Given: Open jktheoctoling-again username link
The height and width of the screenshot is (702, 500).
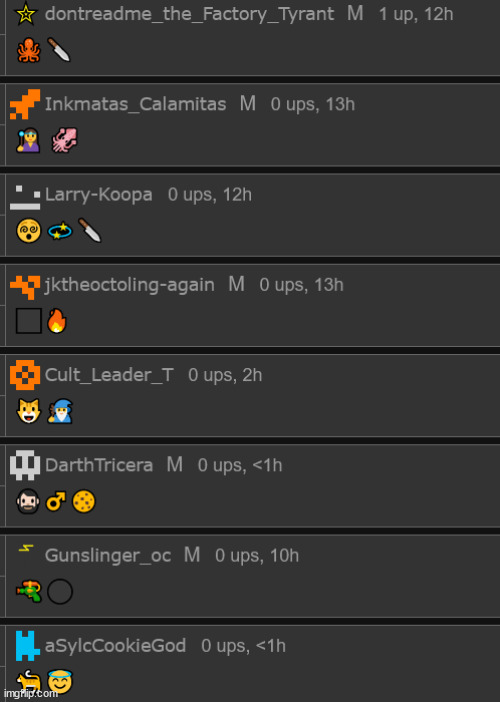Looking at the screenshot, I should click(x=129, y=285).
